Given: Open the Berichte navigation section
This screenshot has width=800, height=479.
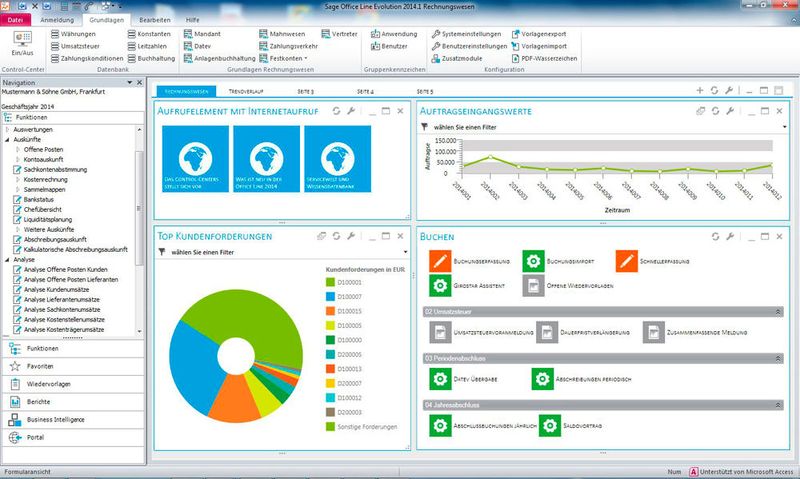Looking at the screenshot, I should [73, 402].
